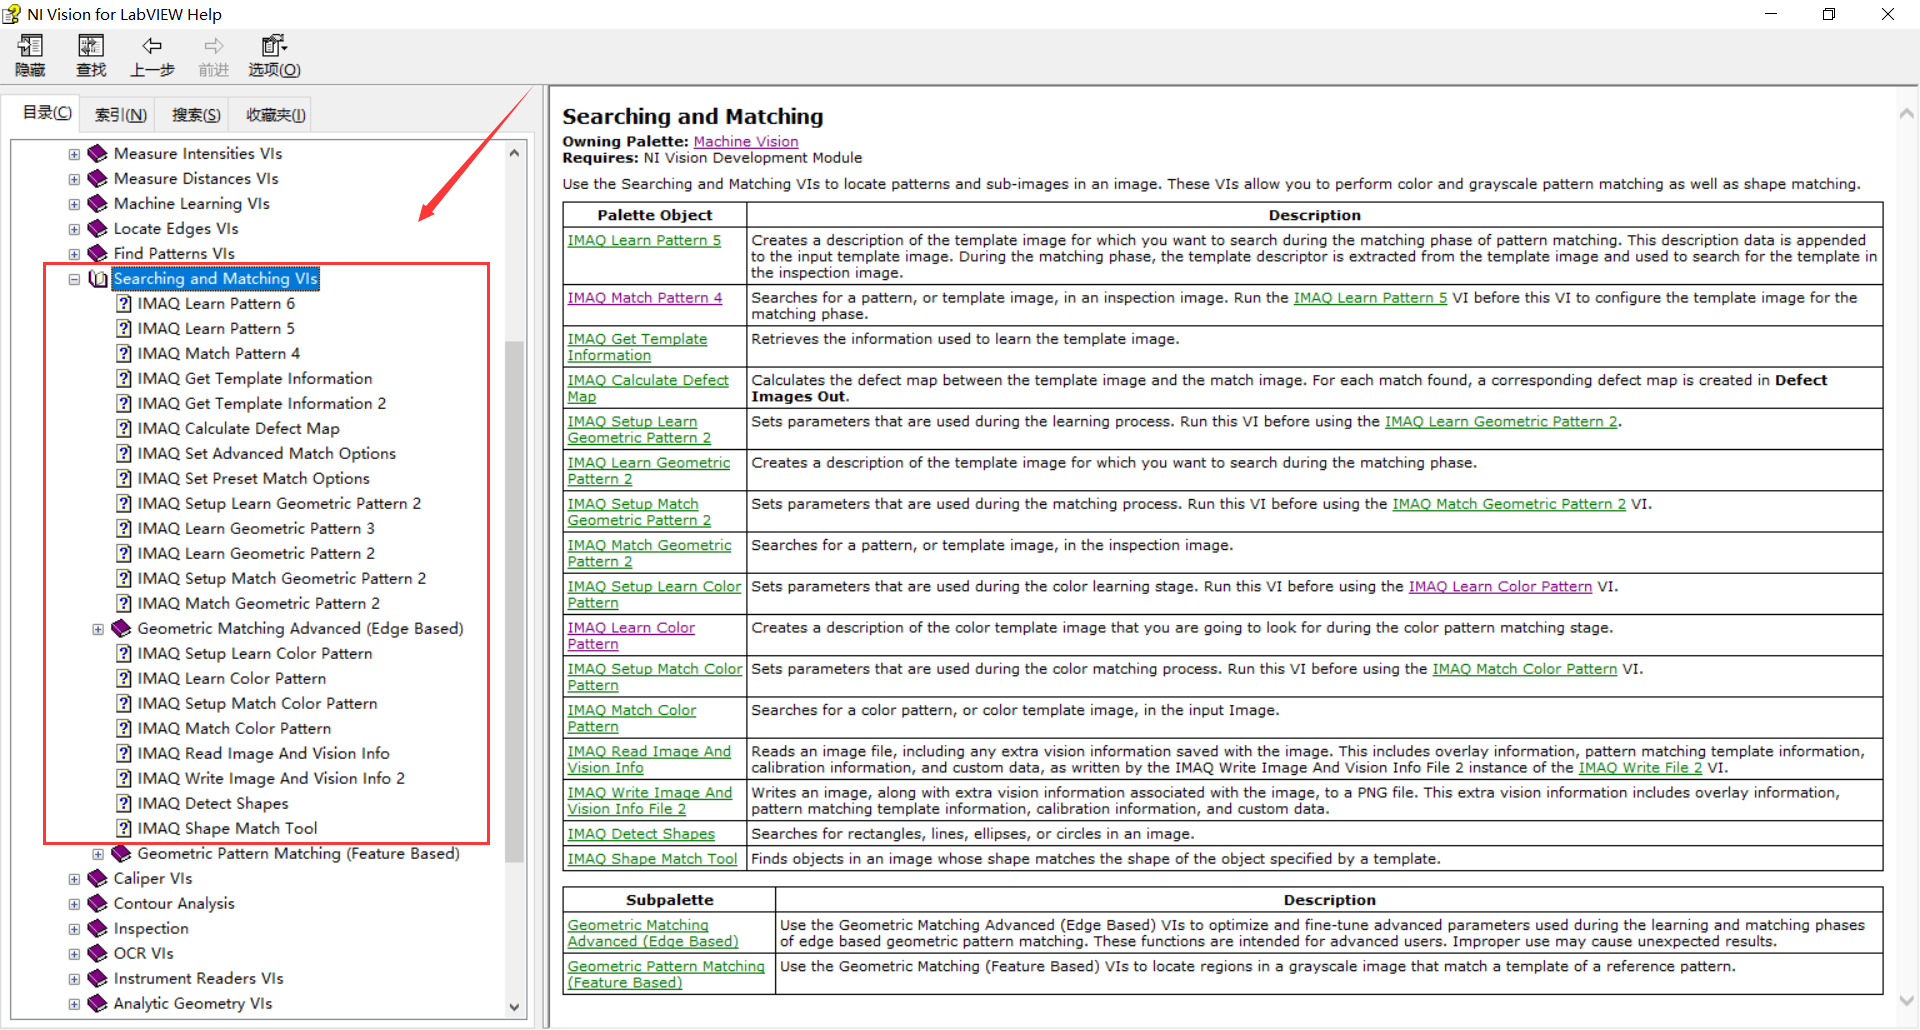Screen dimensions: 1920x1030
Task: Open the IMAQ Learn Geometric Pattern 2 inline link
Action: pos(1501,422)
